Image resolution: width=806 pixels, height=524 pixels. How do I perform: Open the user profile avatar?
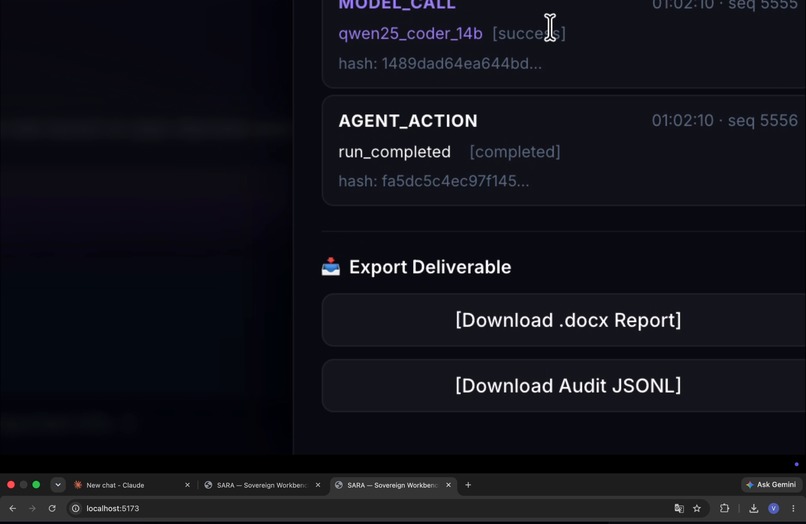pyautogui.click(x=774, y=509)
